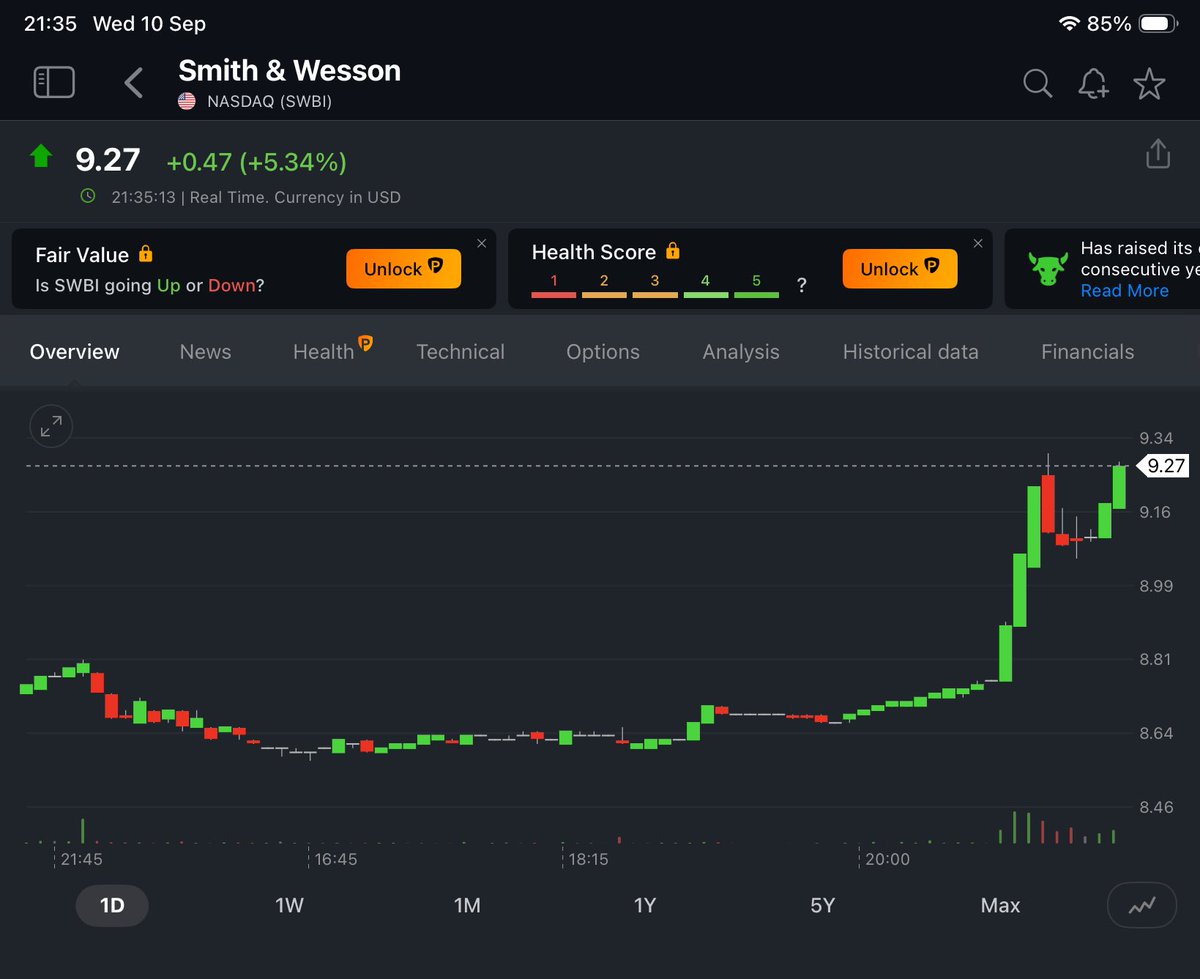The image size is (1200, 979).
Task: Tap the lock icon beside Fair Value
Action: (146, 254)
